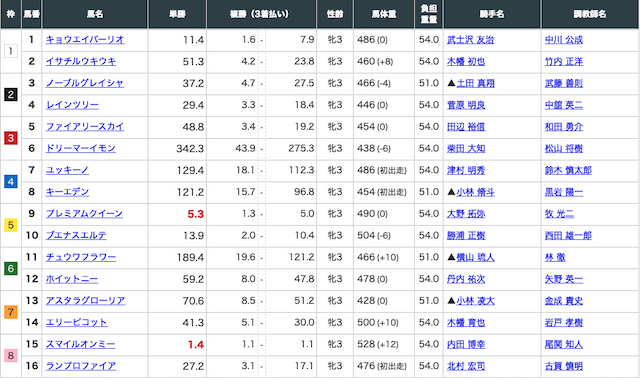Click the 単勝 column header
Viewport: 640px width, 378px height.
click(177, 14)
